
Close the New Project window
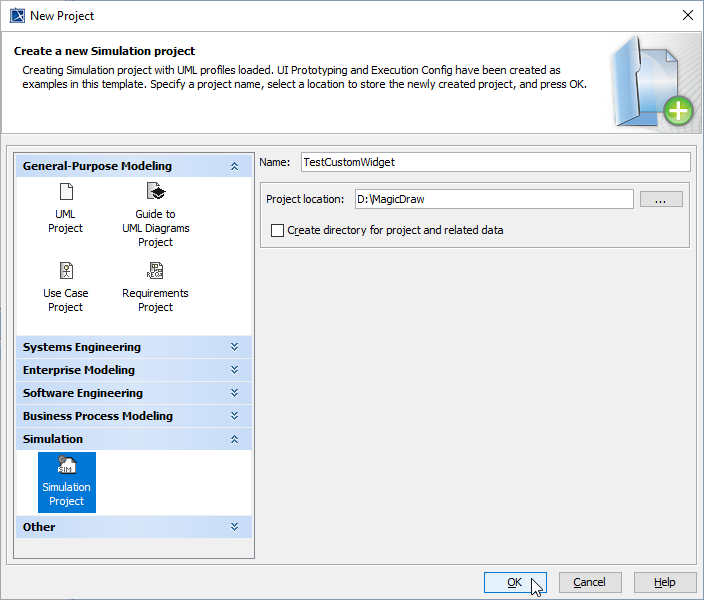[687, 15]
